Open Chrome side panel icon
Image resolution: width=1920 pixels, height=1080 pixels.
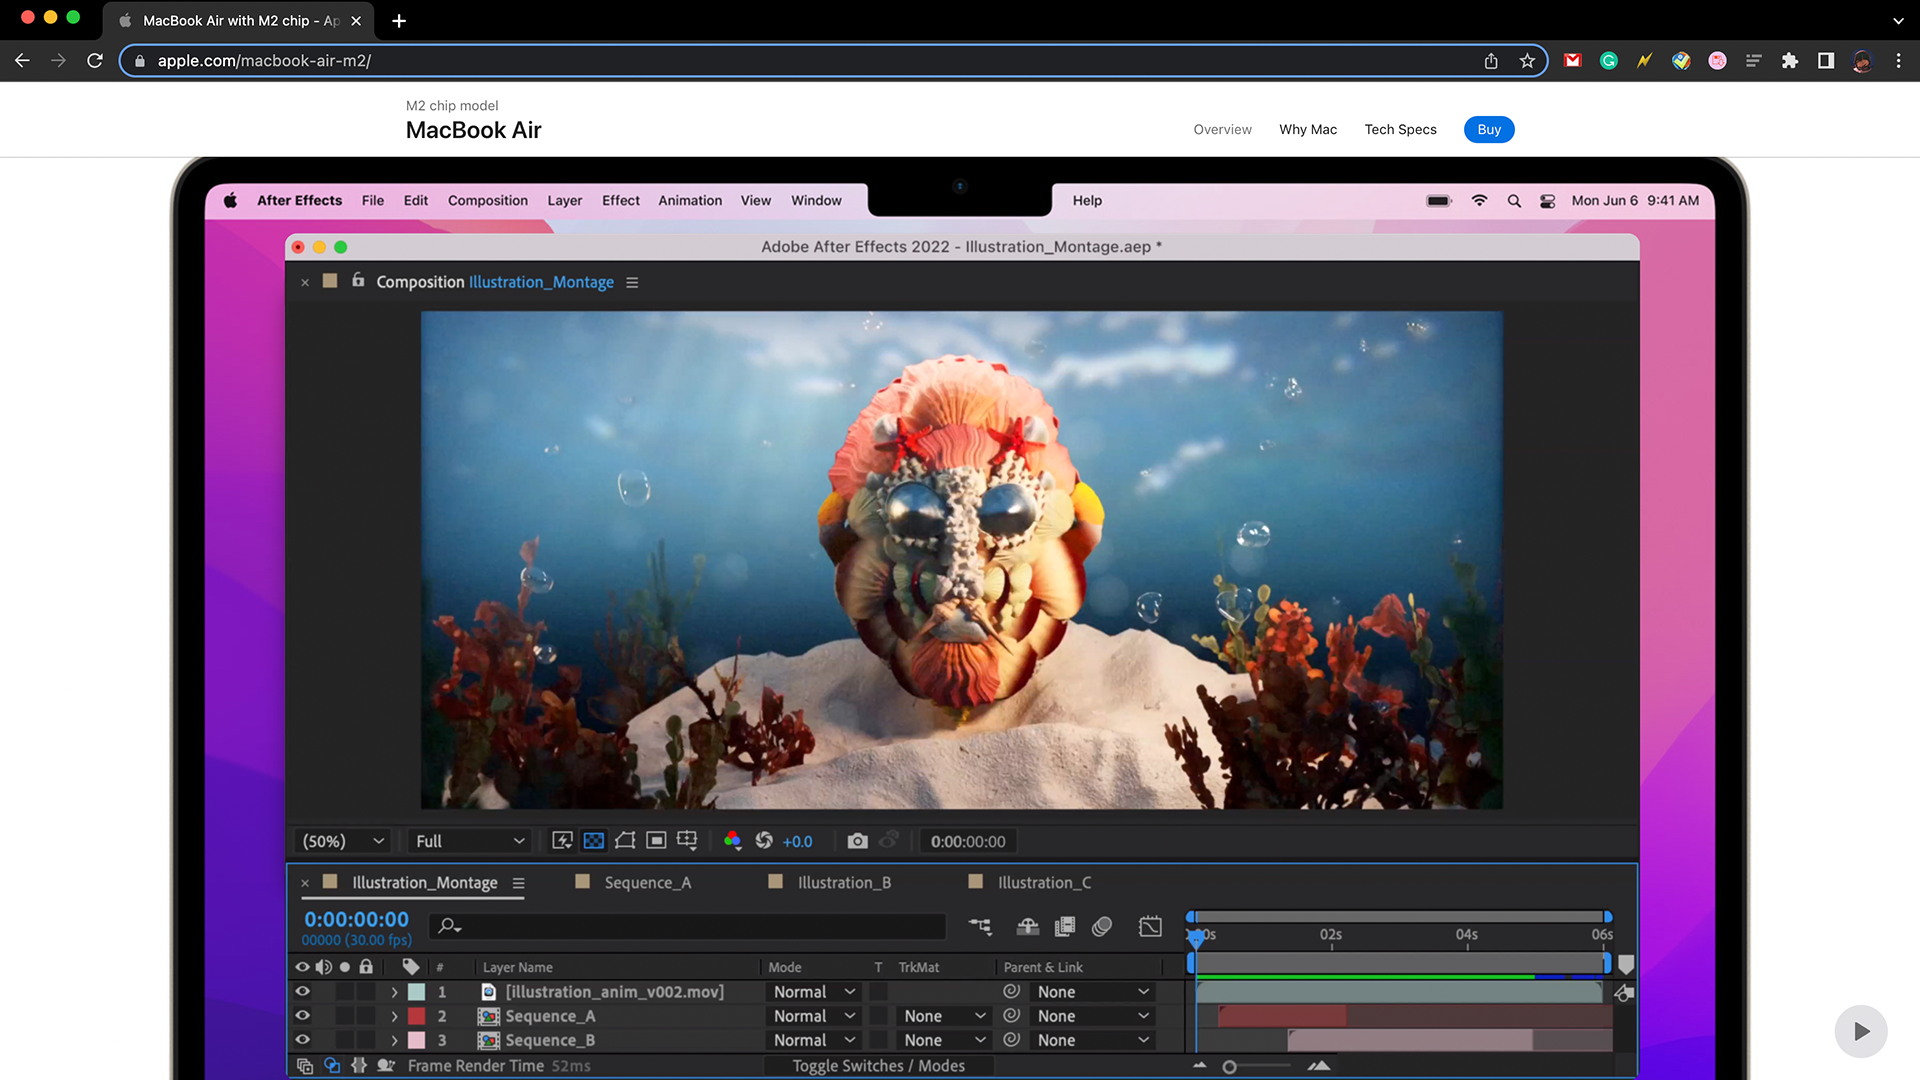pyautogui.click(x=1826, y=61)
